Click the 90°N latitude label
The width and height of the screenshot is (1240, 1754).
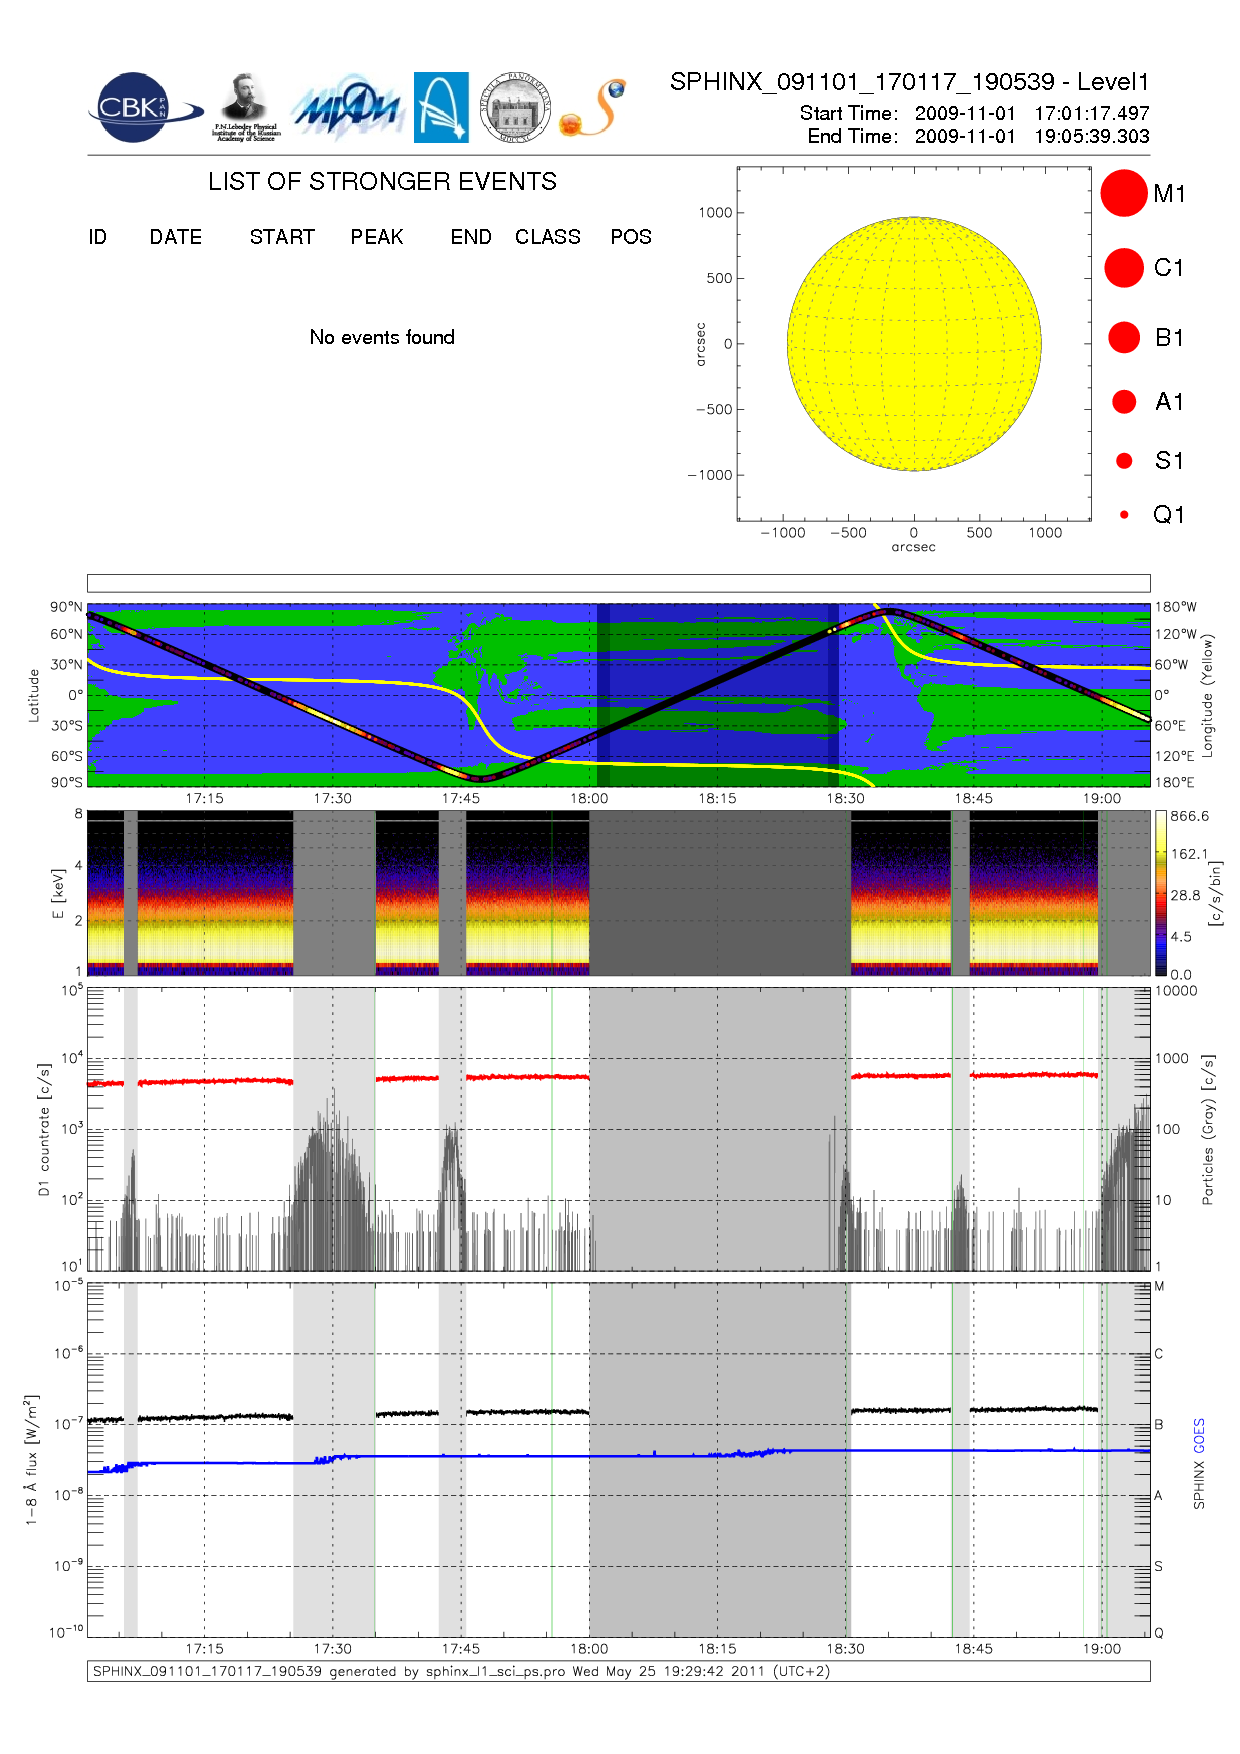tap(67, 607)
